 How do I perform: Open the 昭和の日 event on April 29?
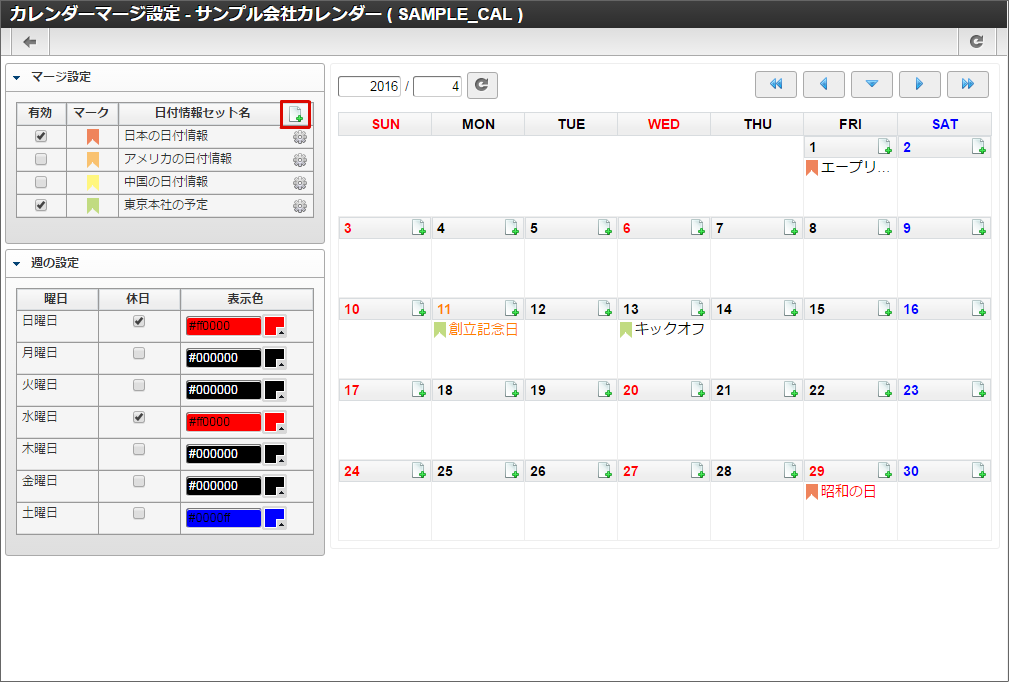point(847,492)
